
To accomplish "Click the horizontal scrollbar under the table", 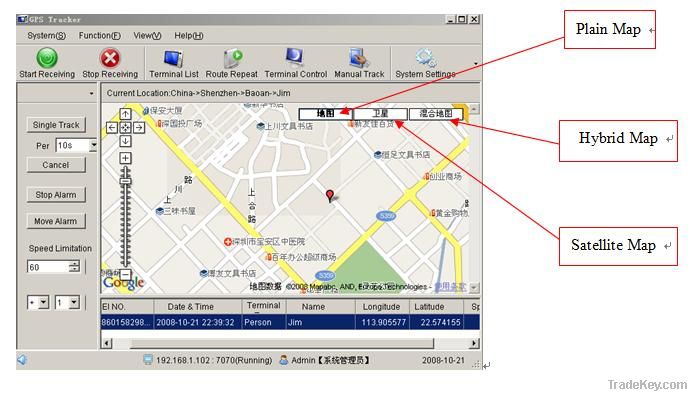I will coord(282,343).
